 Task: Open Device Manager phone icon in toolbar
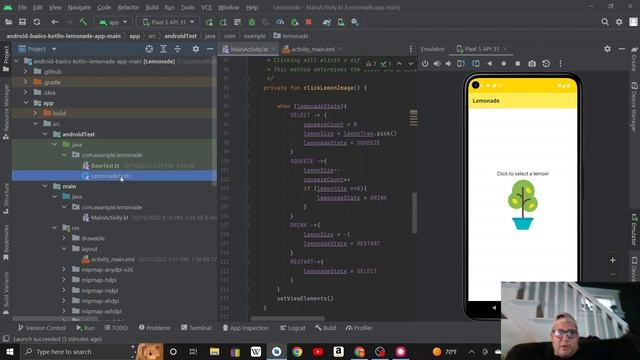point(341,22)
